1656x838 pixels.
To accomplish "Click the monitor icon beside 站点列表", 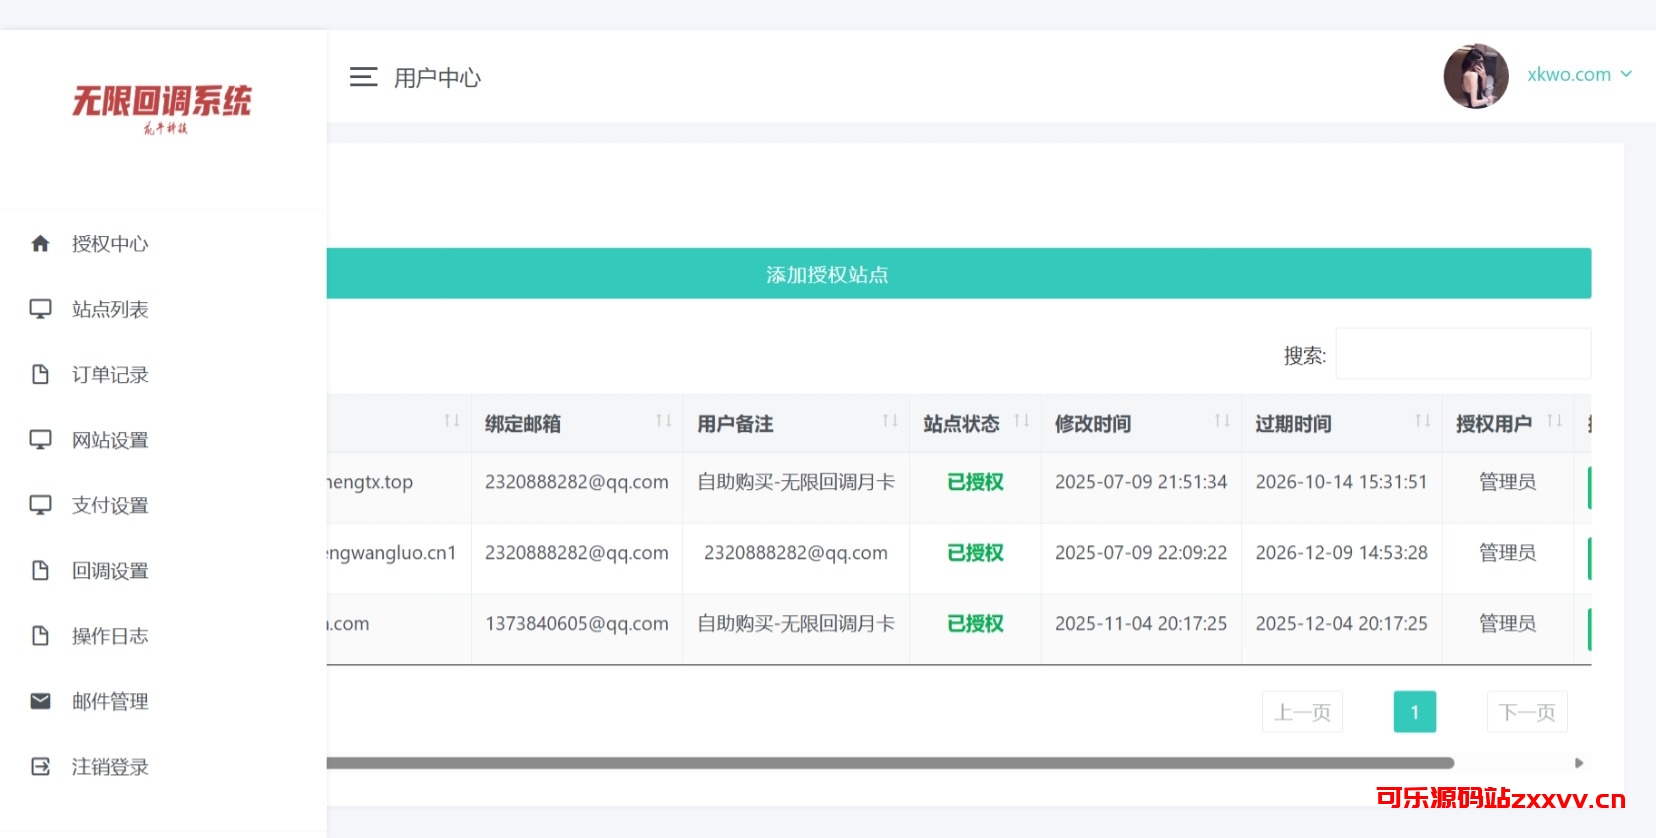I will click(40, 309).
